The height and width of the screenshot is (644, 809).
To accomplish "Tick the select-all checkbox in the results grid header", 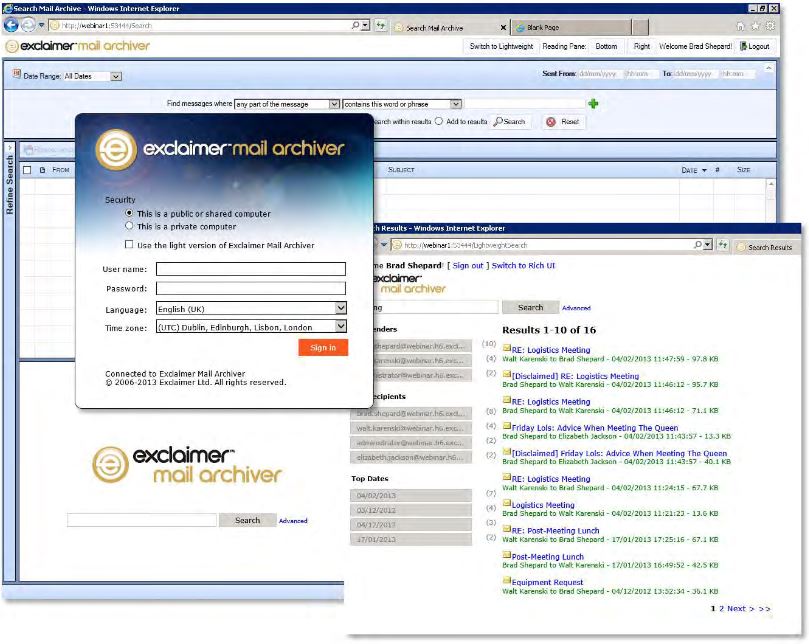I will pyautogui.click(x=27, y=170).
